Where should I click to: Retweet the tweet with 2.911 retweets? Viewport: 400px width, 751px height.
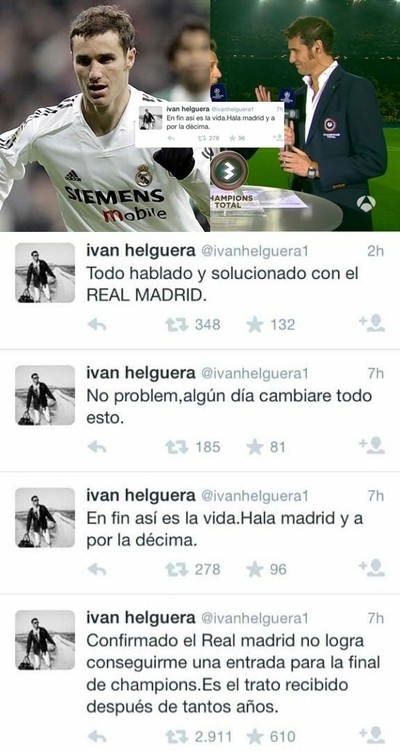pos(174,736)
